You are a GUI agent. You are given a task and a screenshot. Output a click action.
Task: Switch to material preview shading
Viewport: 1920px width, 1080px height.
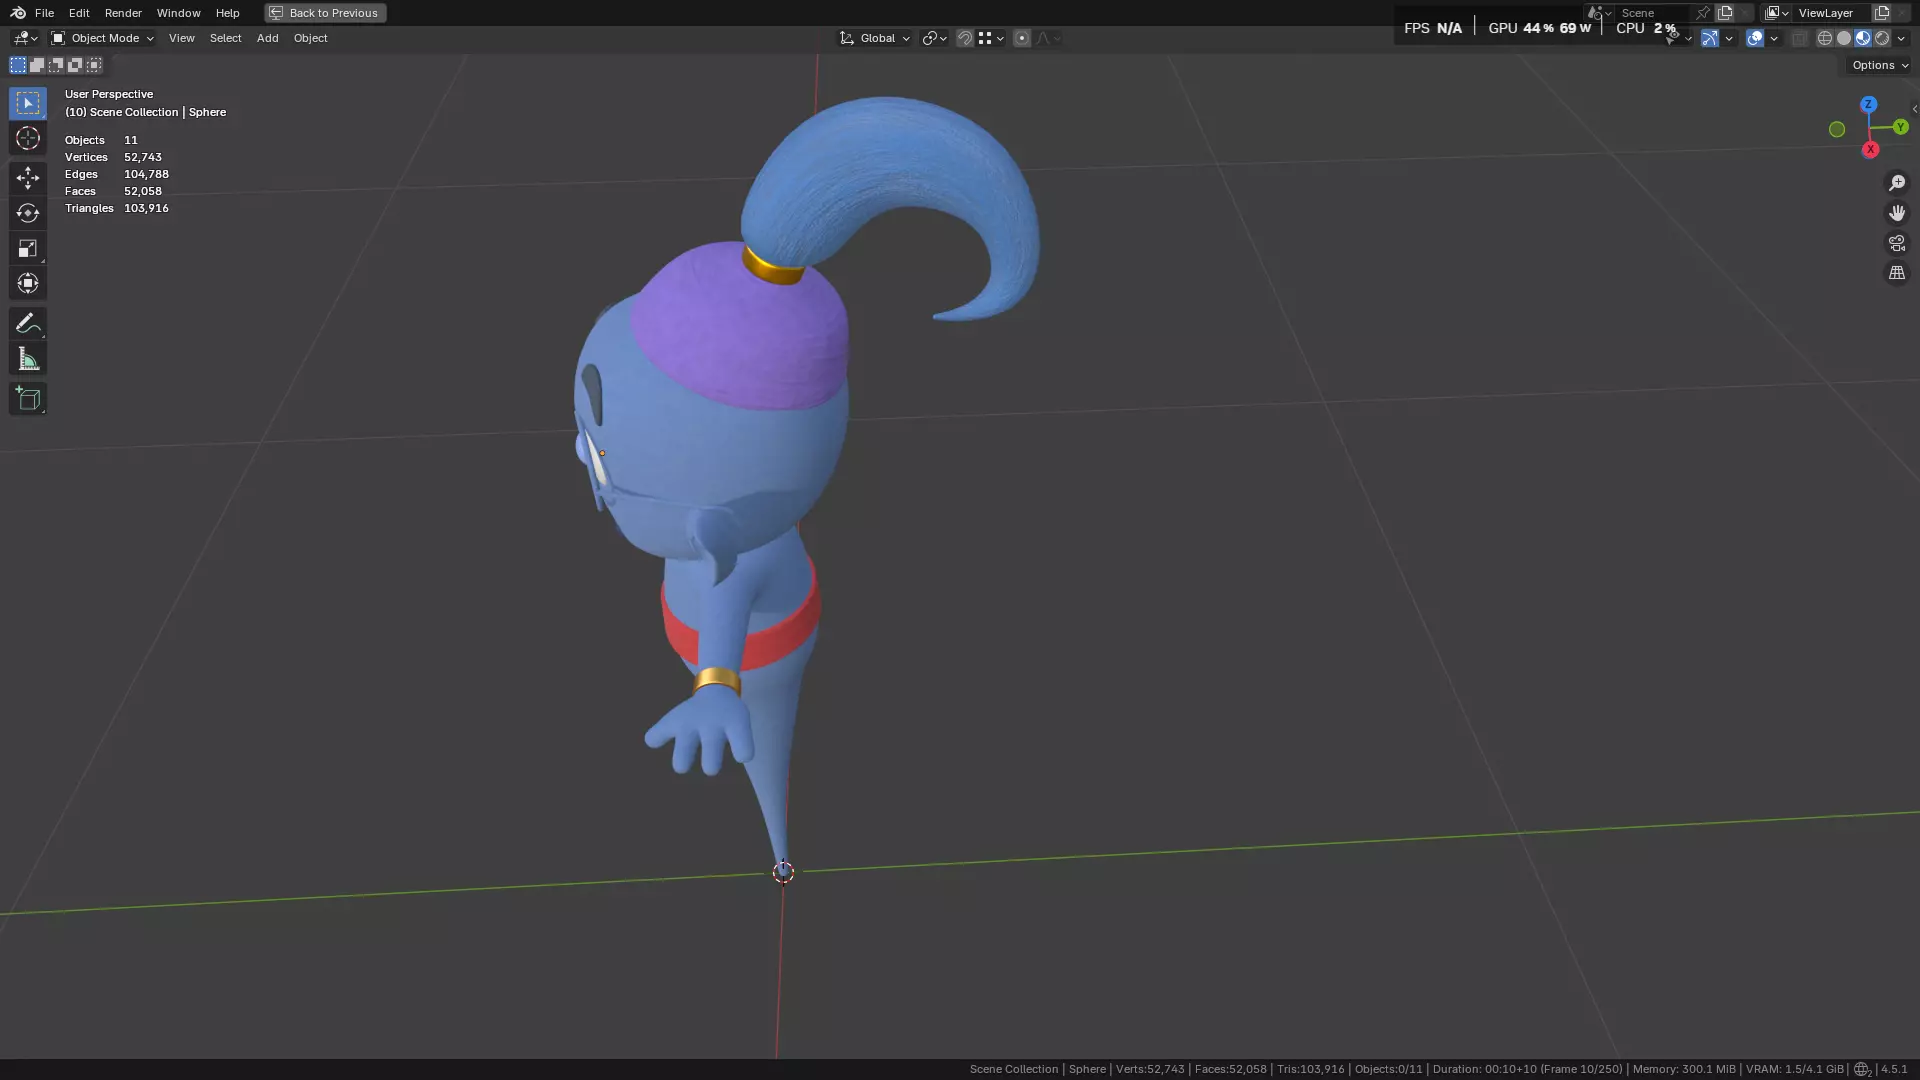[x=1863, y=38]
